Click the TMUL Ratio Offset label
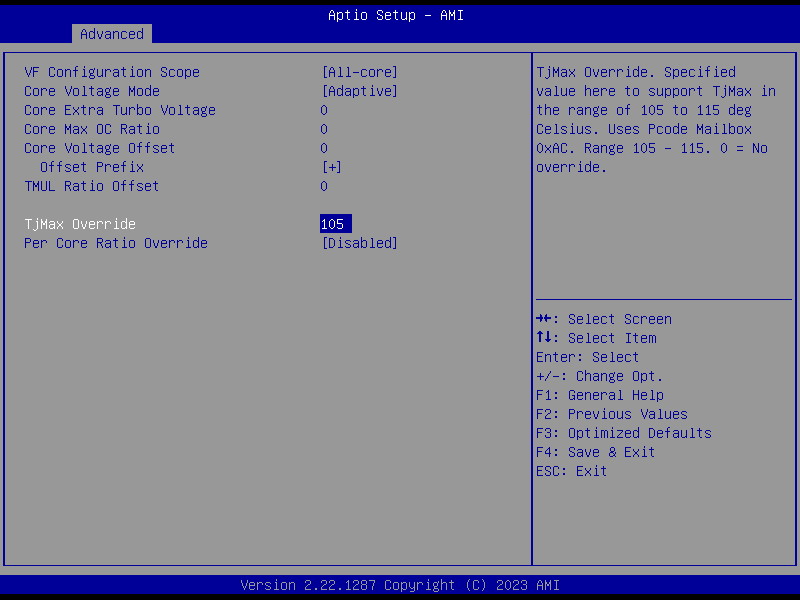The height and width of the screenshot is (600, 800). [92, 186]
